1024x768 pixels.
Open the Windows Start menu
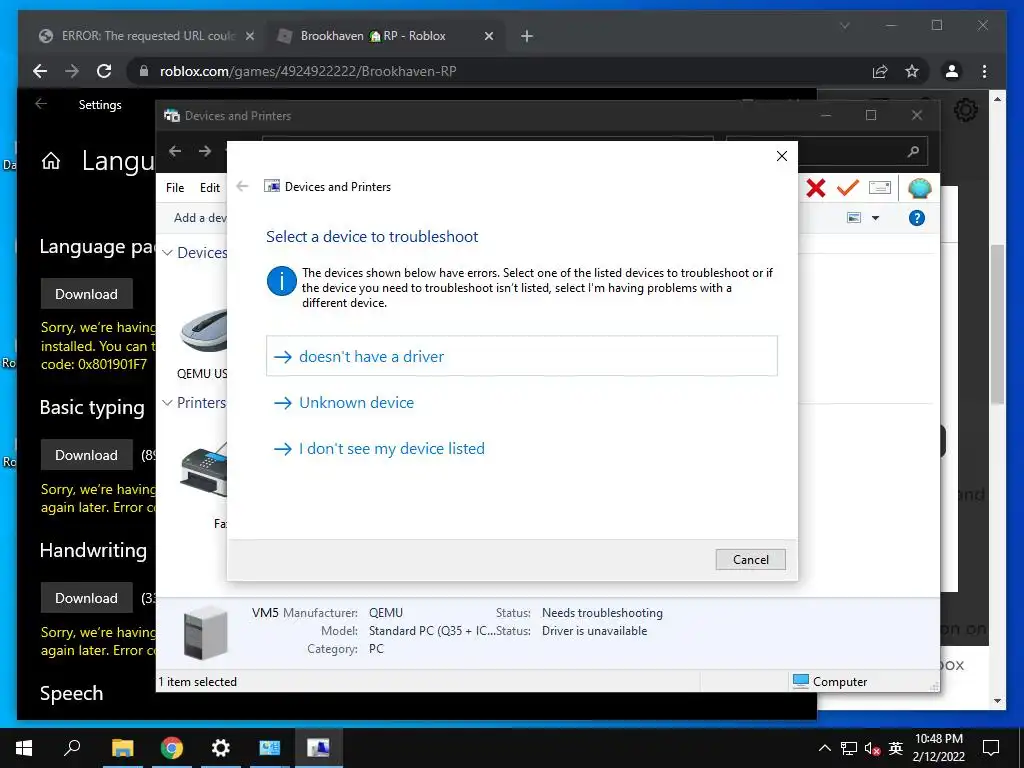pyautogui.click(x=24, y=748)
